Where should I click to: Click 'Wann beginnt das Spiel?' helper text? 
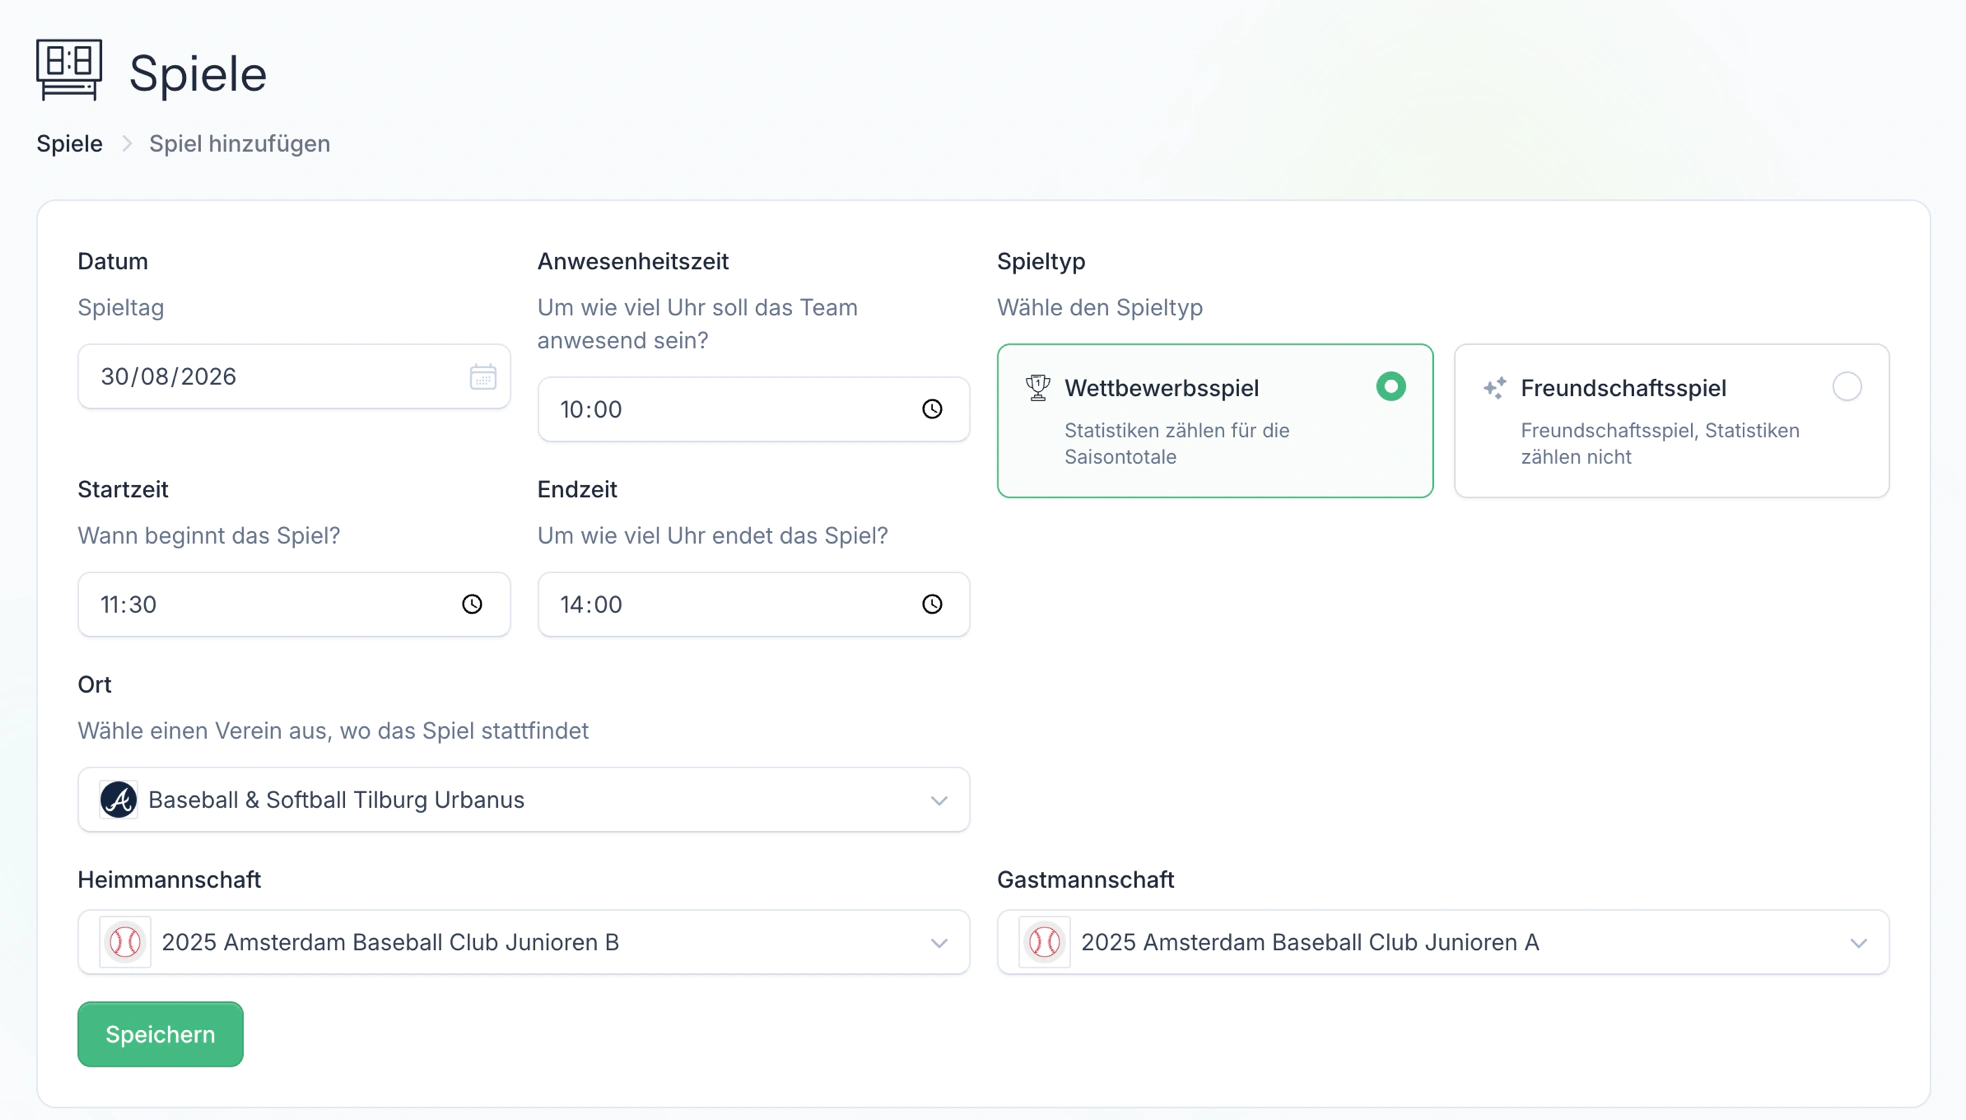209,536
